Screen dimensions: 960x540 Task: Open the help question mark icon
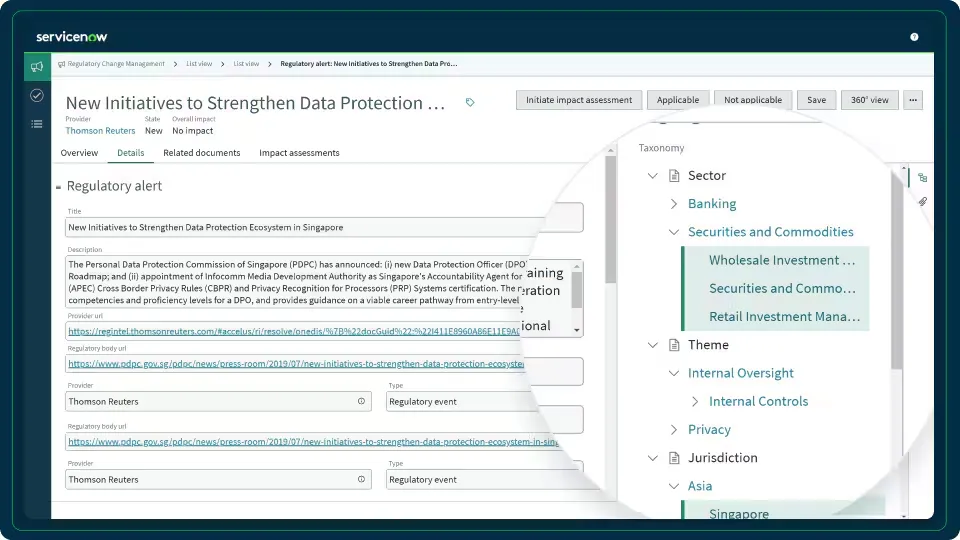pyautogui.click(x=914, y=37)
